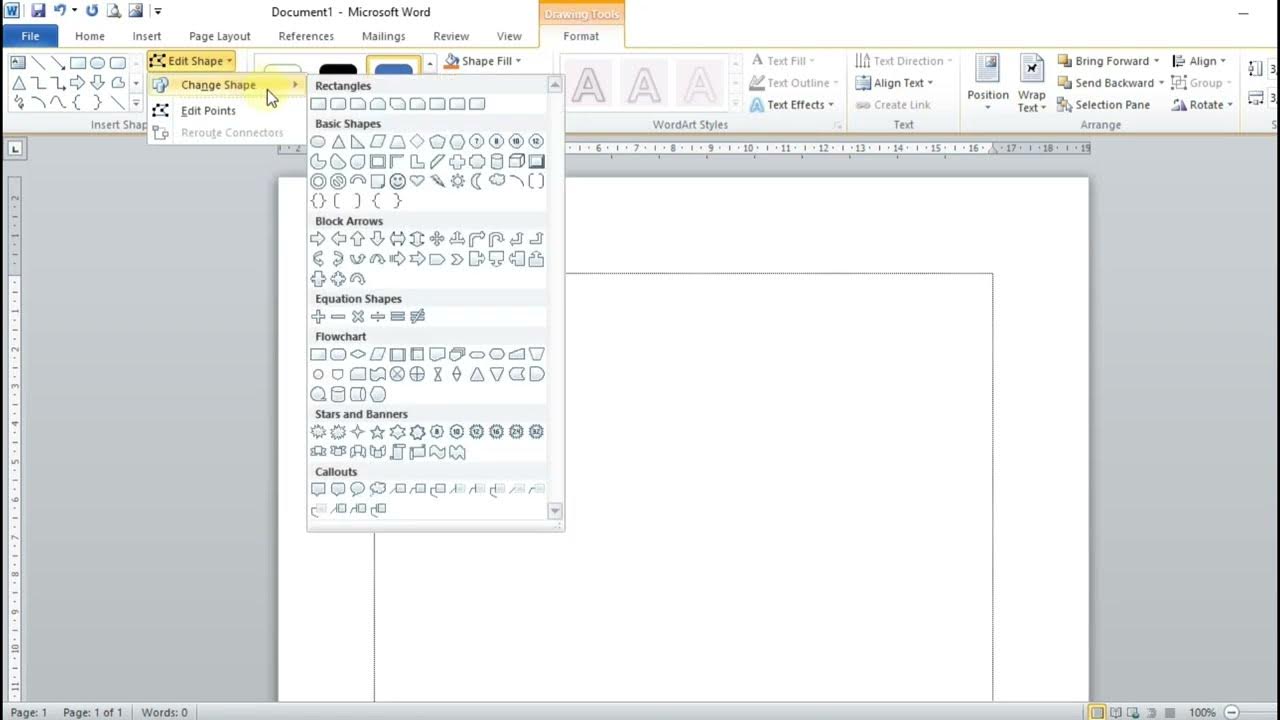Expand the Rotate dropdown
The width and height of the screenshot is (1280, 720).
pyautogui.click(x=1203, y=105)
